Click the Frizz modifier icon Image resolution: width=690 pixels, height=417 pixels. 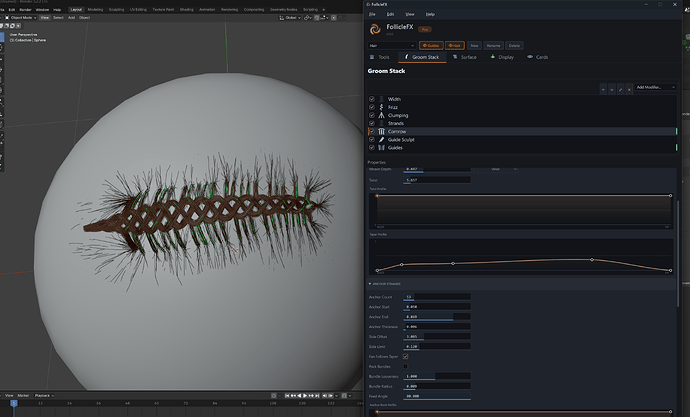[x=382, y=107]
